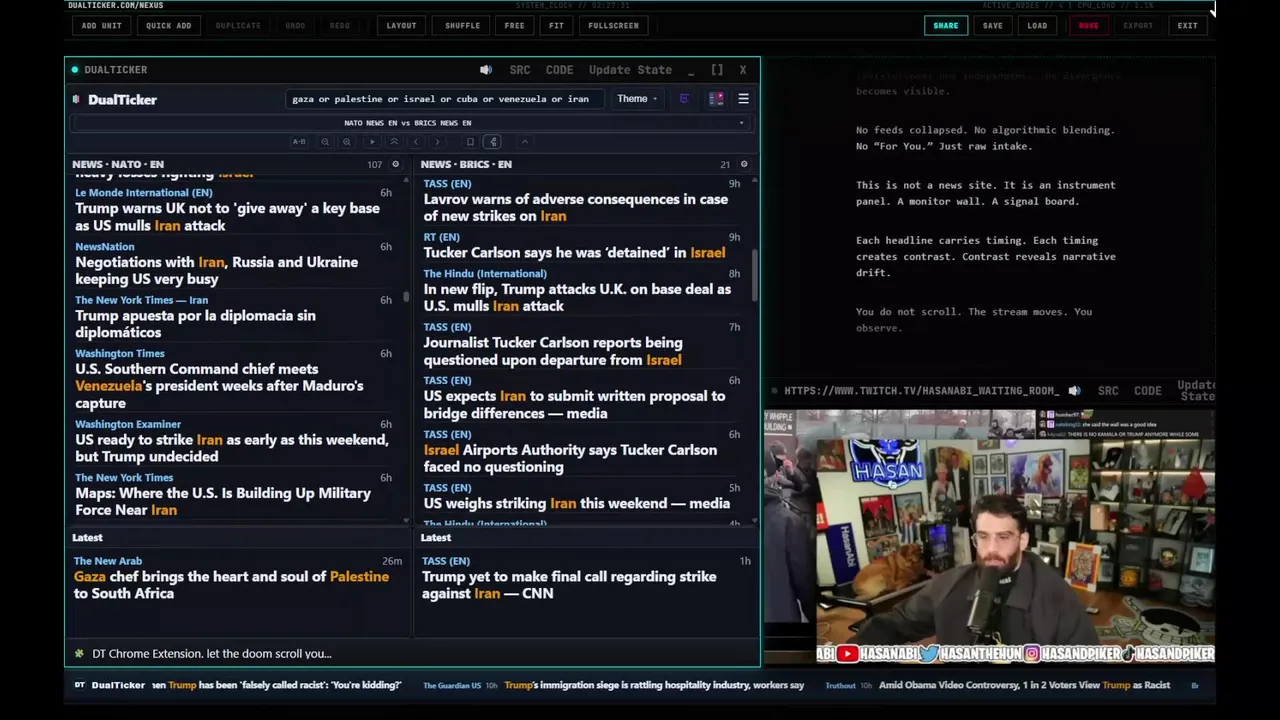Open SRC in the DualTicker unit header
This screenshot has width=1280, height=720.
(520, 70)
